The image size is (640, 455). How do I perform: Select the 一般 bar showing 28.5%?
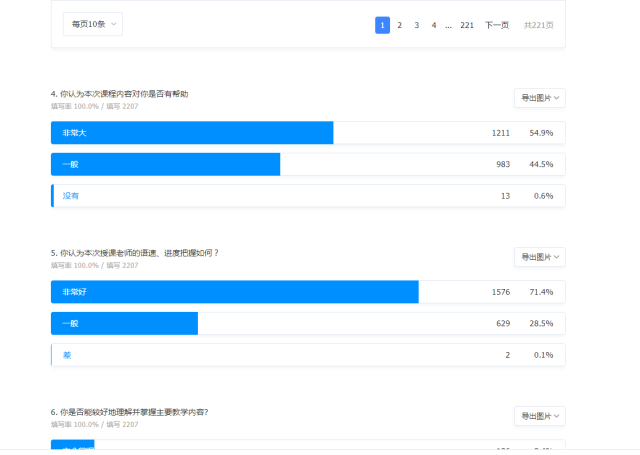pos(124,323)
